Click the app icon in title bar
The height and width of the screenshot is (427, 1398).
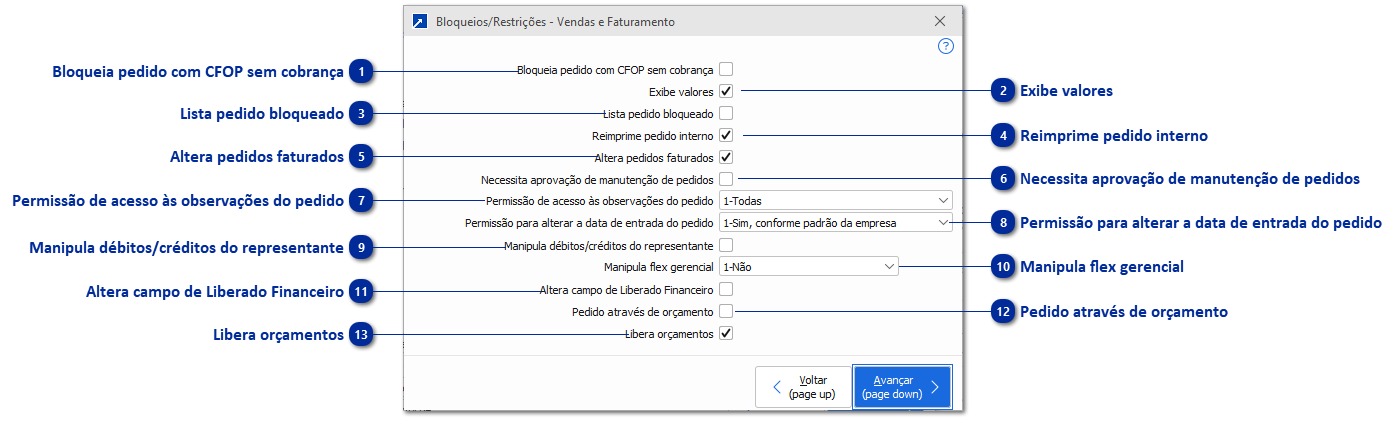420,21
